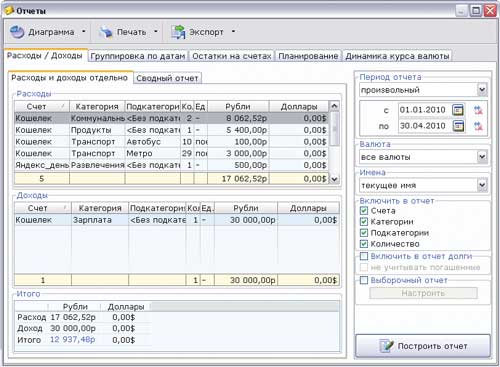Open calendar picker for start date 01.01.2010

458,110
